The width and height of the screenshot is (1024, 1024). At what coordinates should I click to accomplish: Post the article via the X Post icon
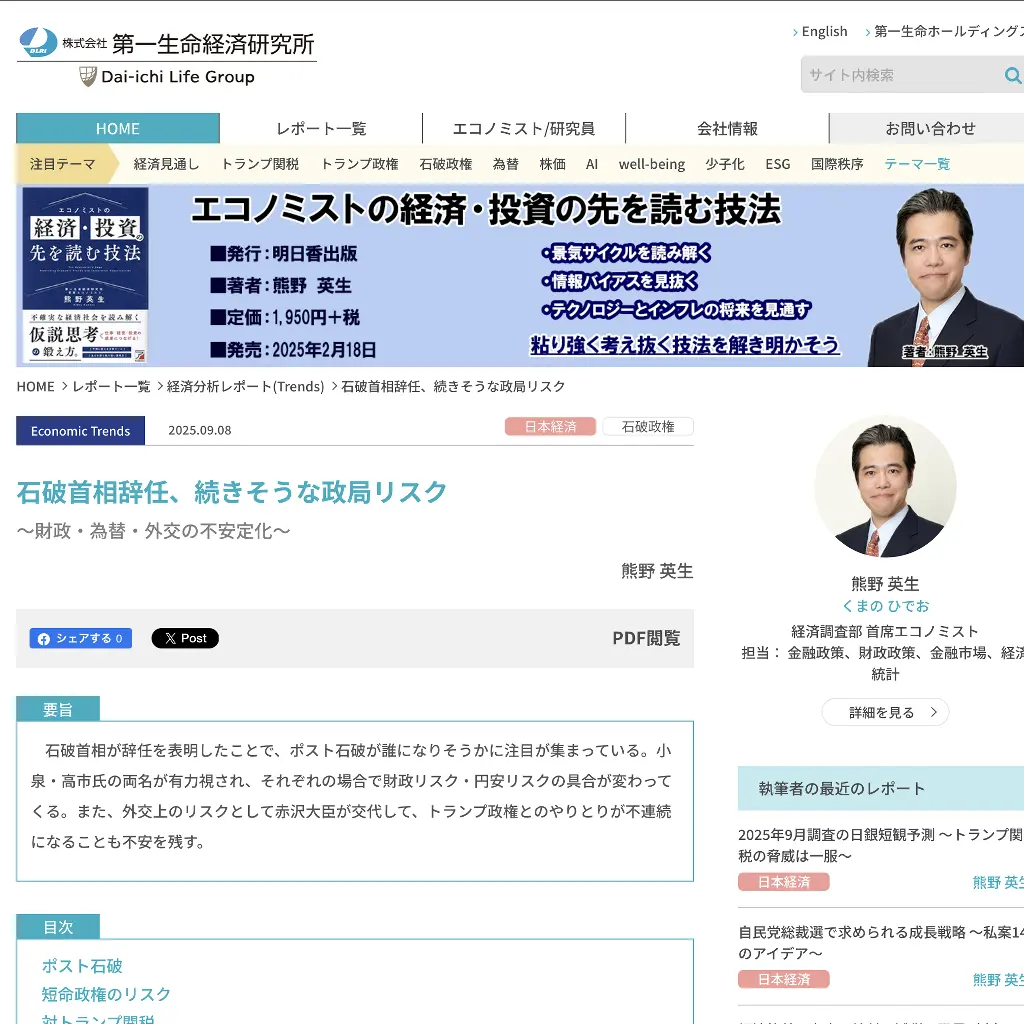pyautogui.click(x=185, y=638)
